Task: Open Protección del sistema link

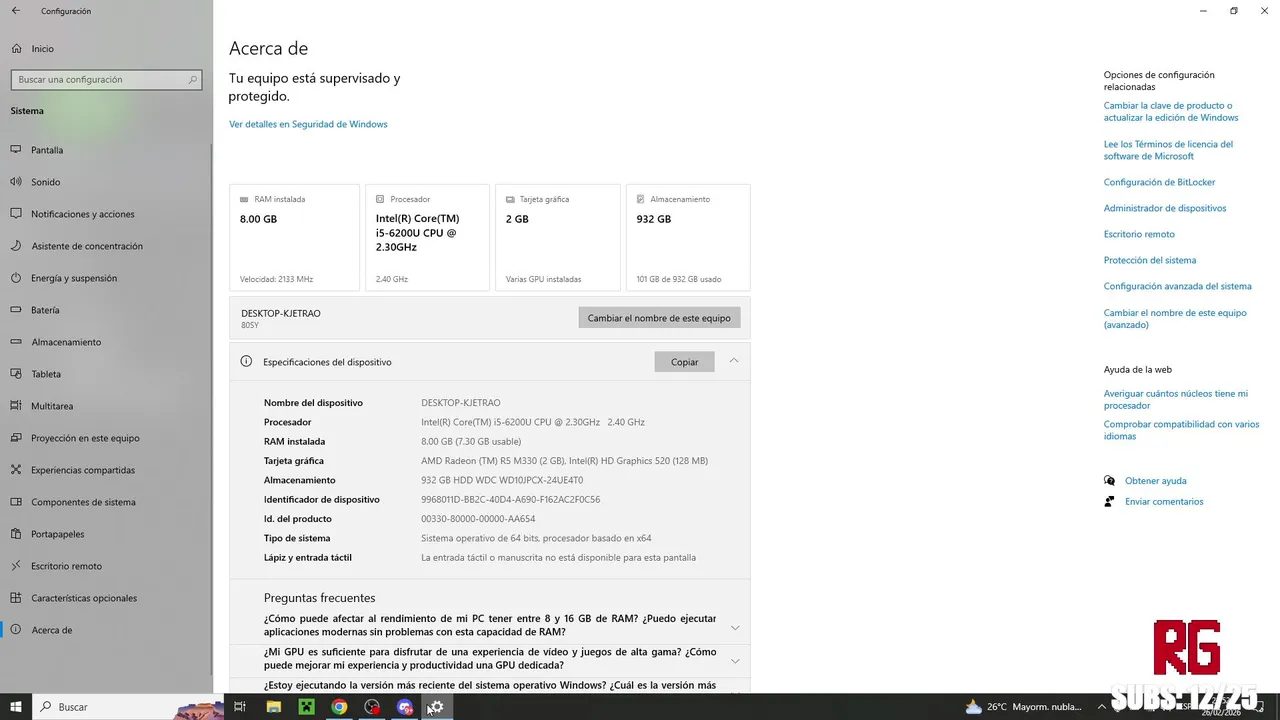Action: (1150, 260)
